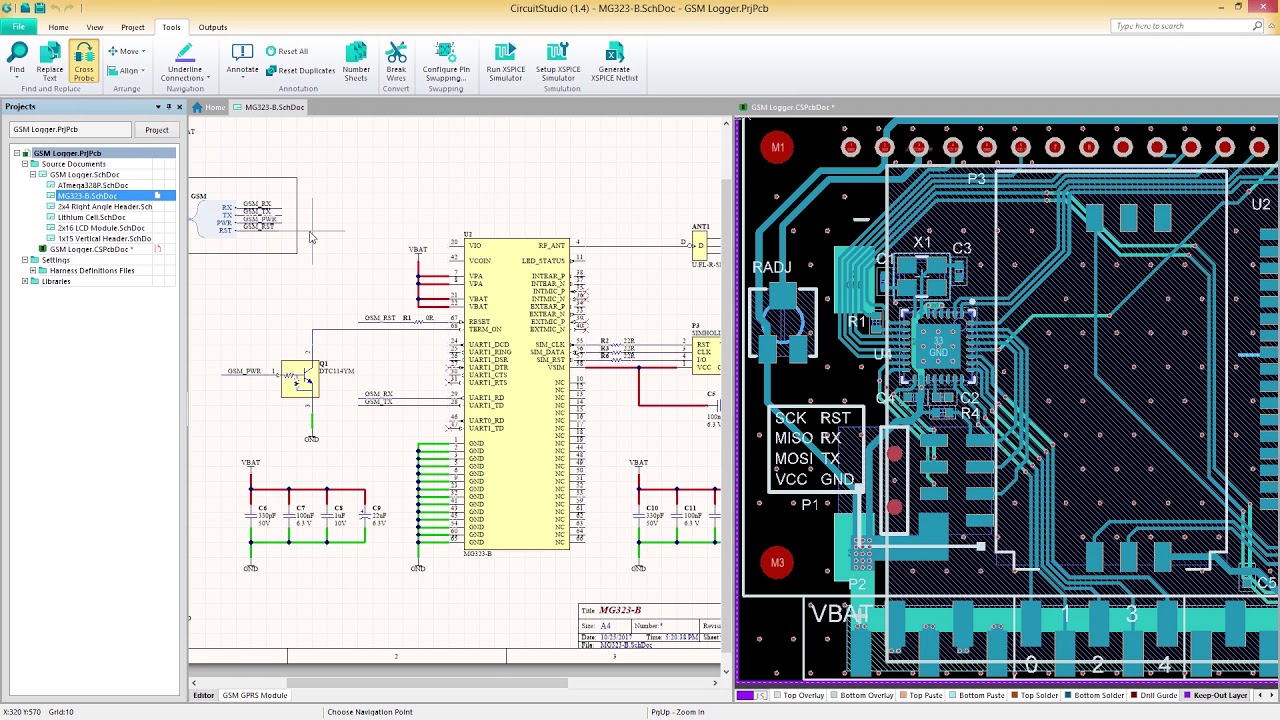Expand the Libraries tree node
1280x720 pixels.
tap(25, 281)
